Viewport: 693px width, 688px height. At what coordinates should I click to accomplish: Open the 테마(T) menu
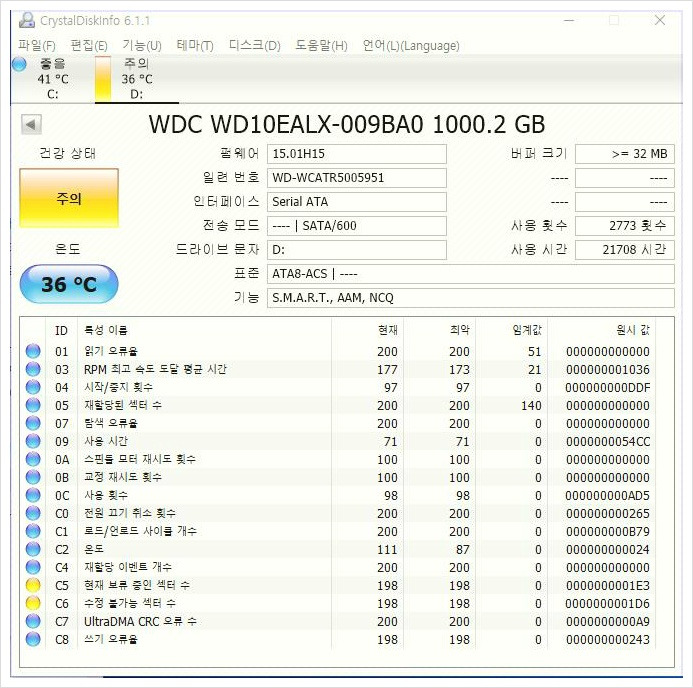(x=195, y=46)
